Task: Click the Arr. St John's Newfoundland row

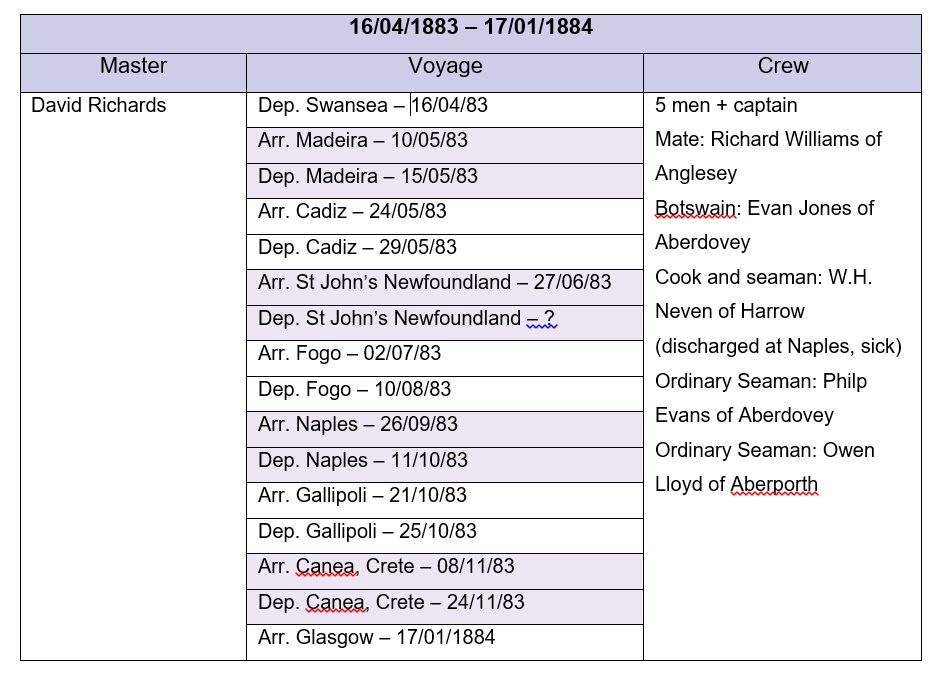Action: pyautogui.click(x=434, y=283)
